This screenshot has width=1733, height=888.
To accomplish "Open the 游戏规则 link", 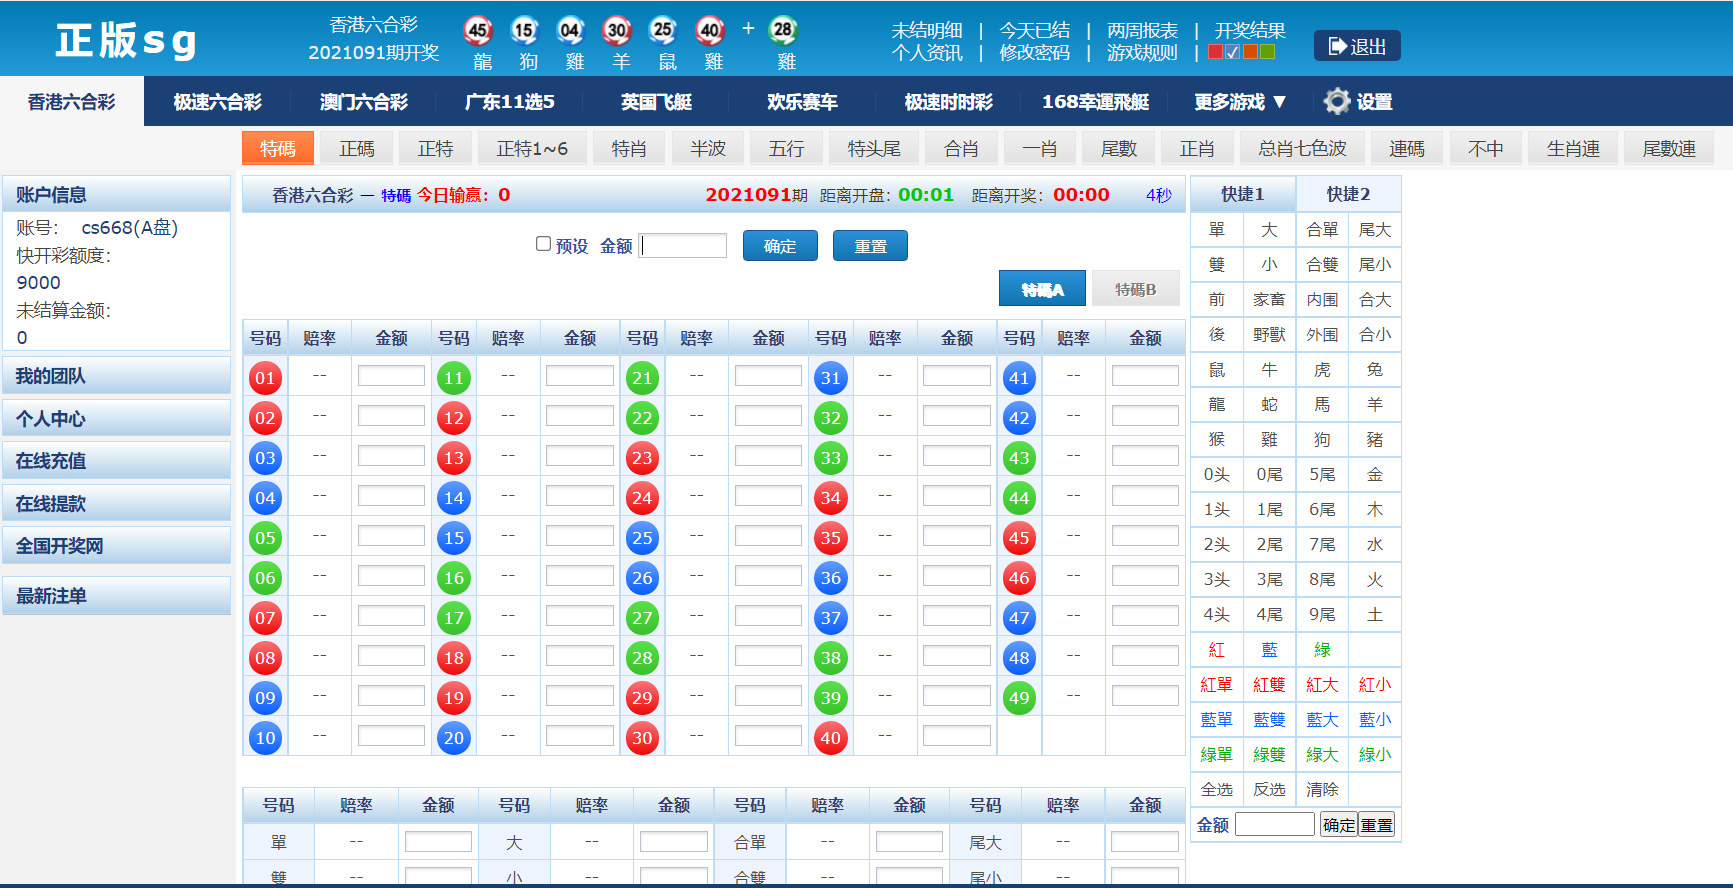I will pos(1142,53).
